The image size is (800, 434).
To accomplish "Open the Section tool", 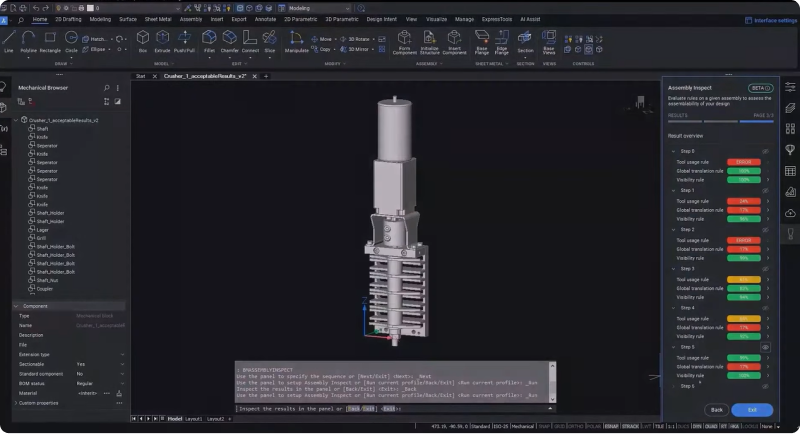I will (525, 41).
